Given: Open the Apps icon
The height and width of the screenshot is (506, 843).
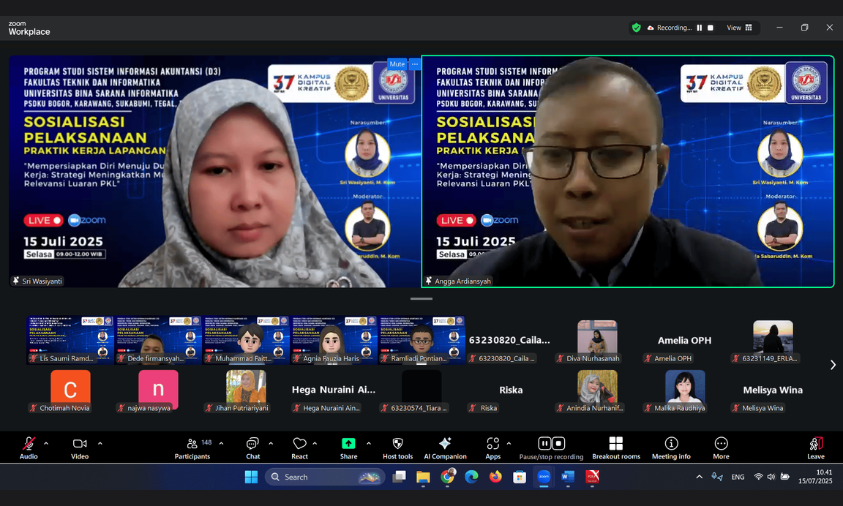Looking at the screenshot, I should tap(492, 447).
